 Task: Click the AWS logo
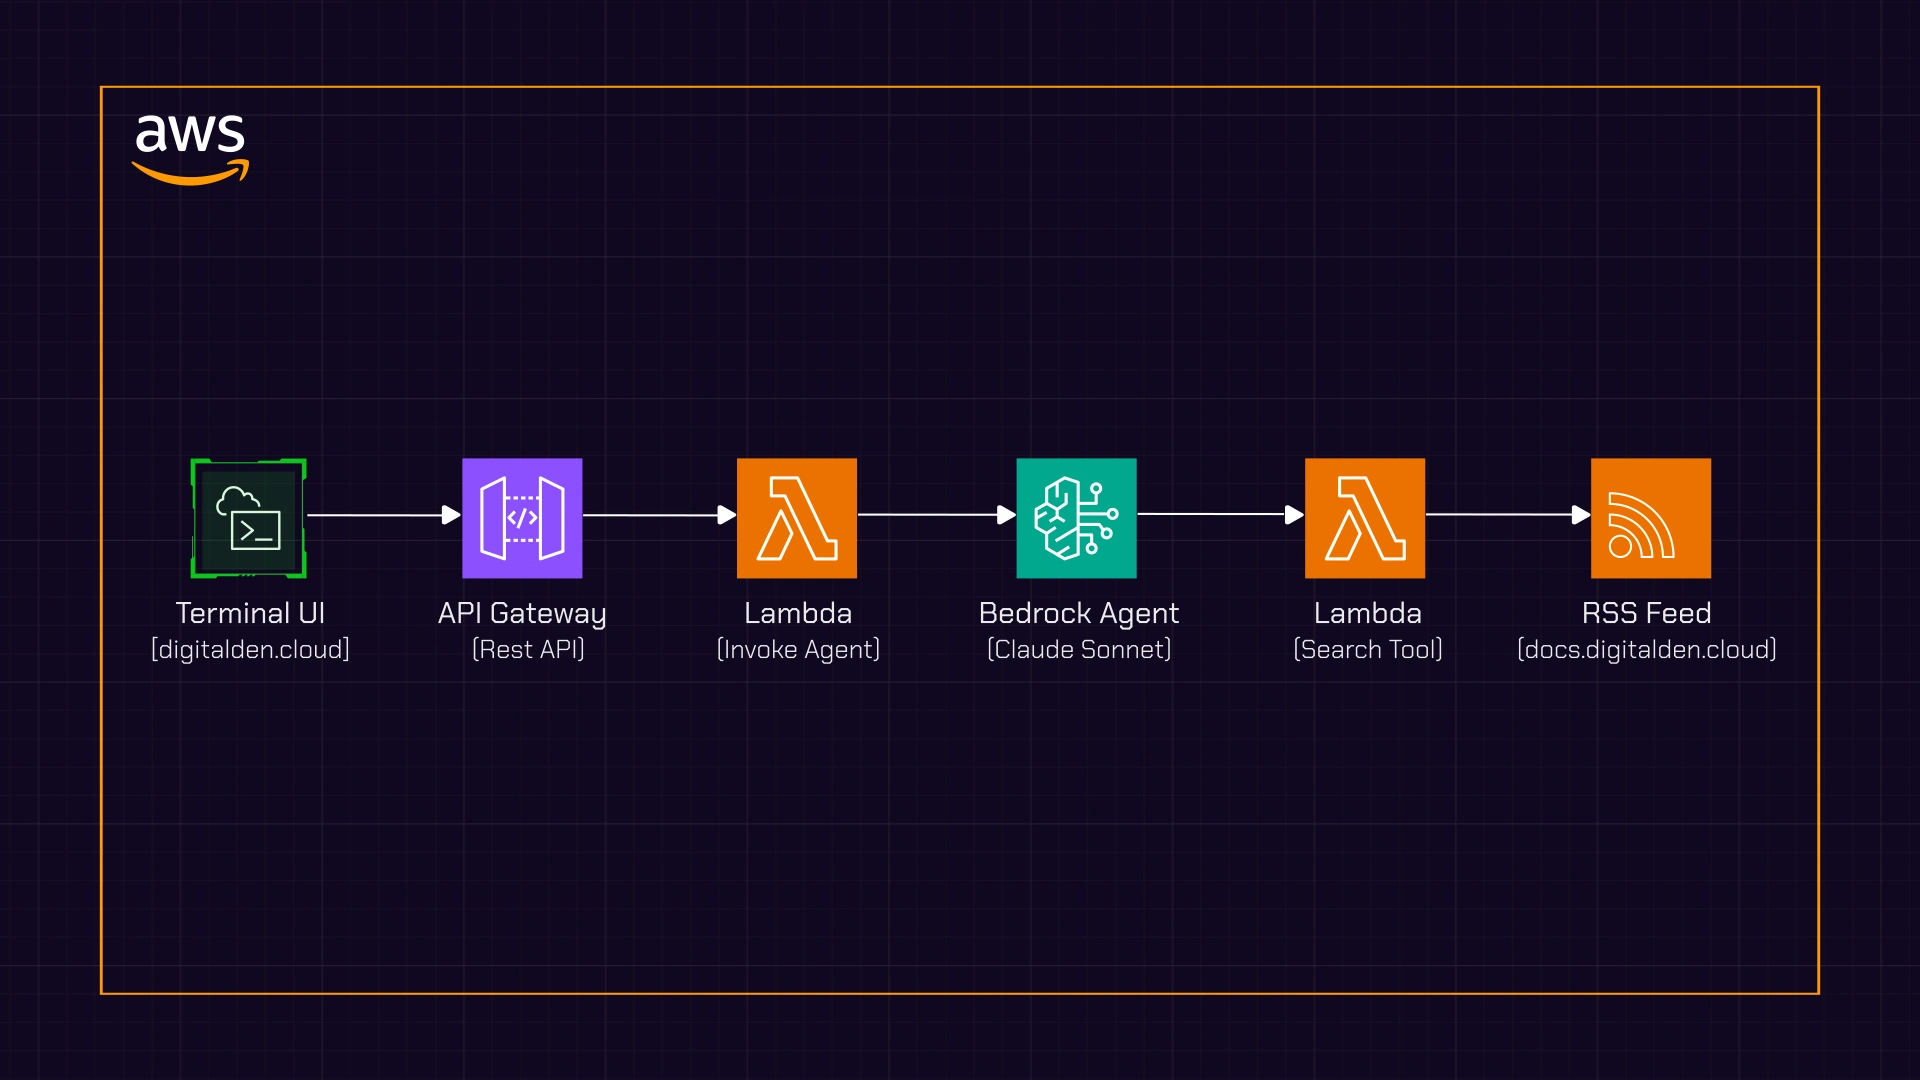pos(190,148)
